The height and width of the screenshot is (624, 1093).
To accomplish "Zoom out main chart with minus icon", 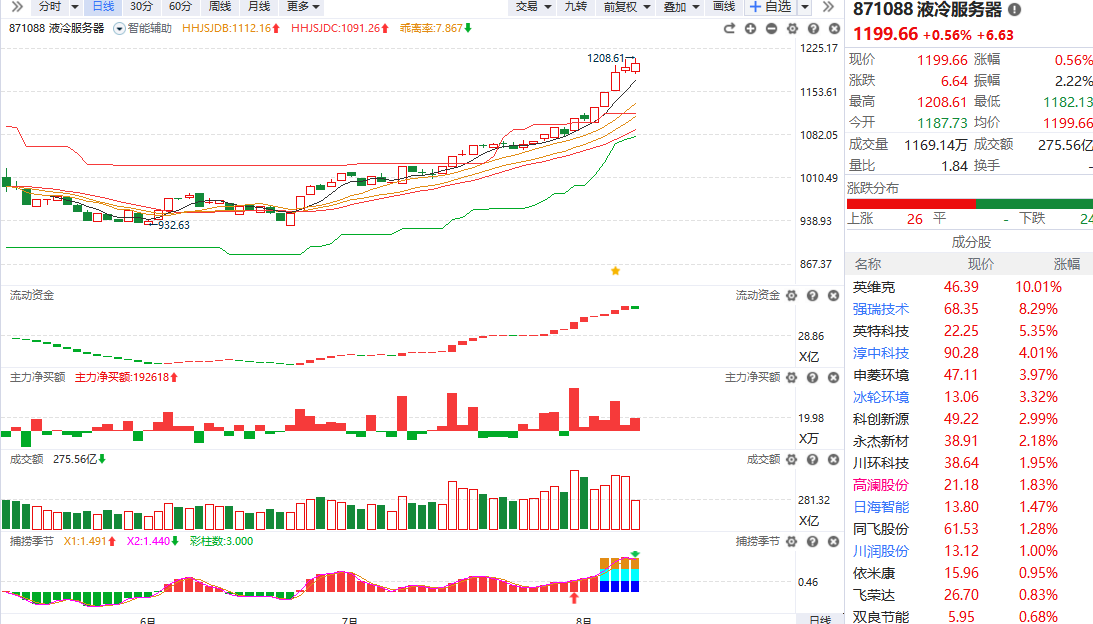I will tap(771, 29).
